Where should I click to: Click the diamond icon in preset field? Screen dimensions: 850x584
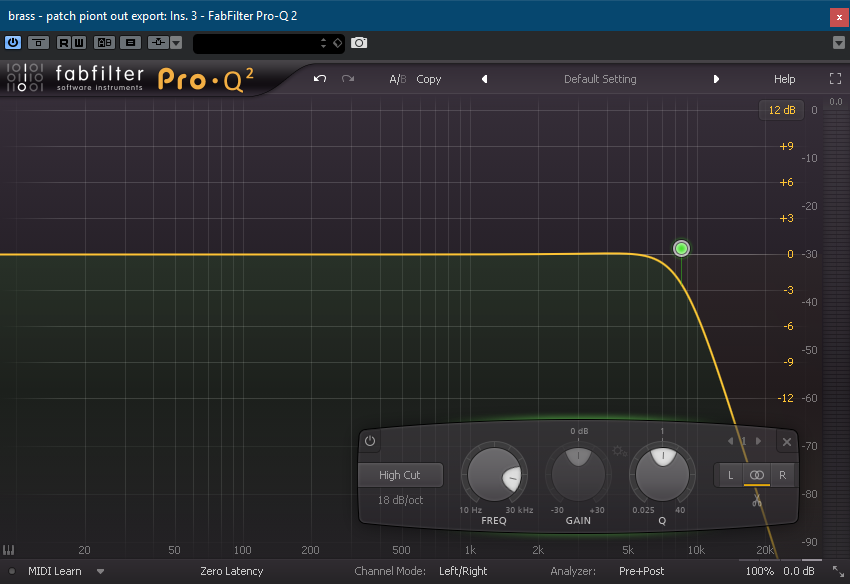pyautogui.click(x=337, y=43)
